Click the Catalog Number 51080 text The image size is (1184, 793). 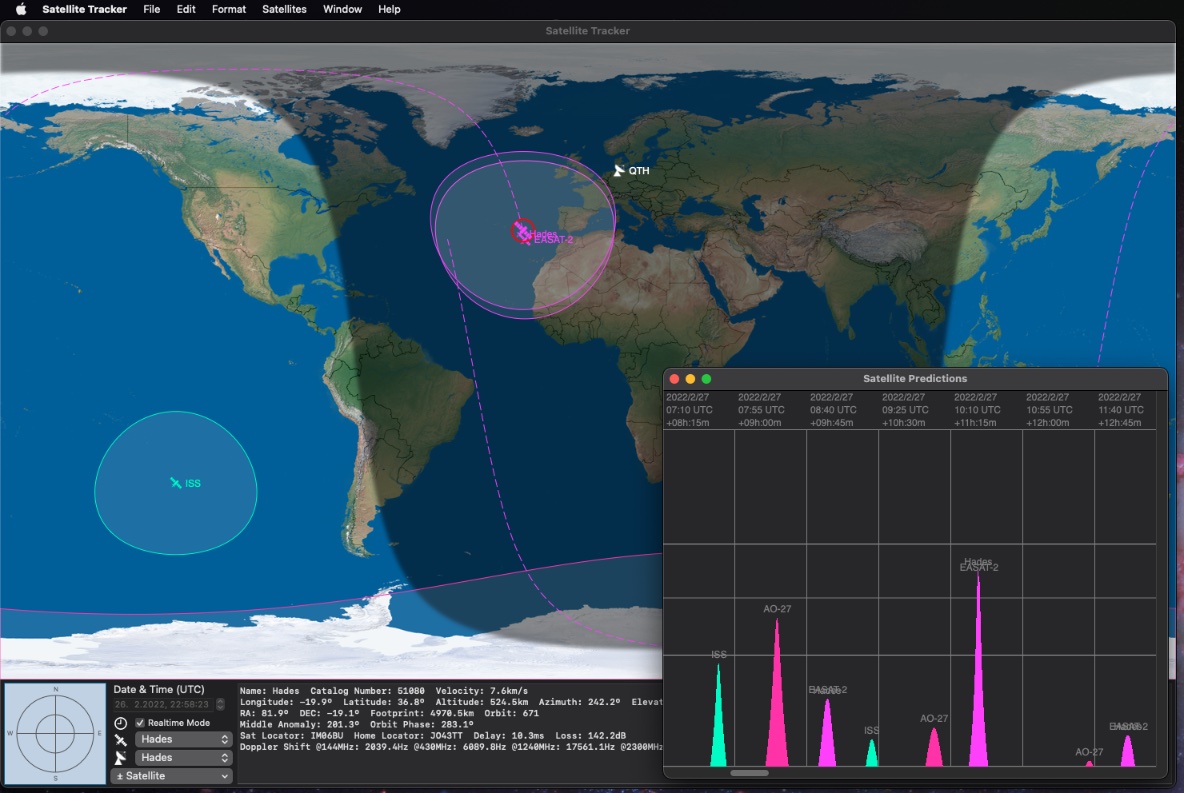367,690
